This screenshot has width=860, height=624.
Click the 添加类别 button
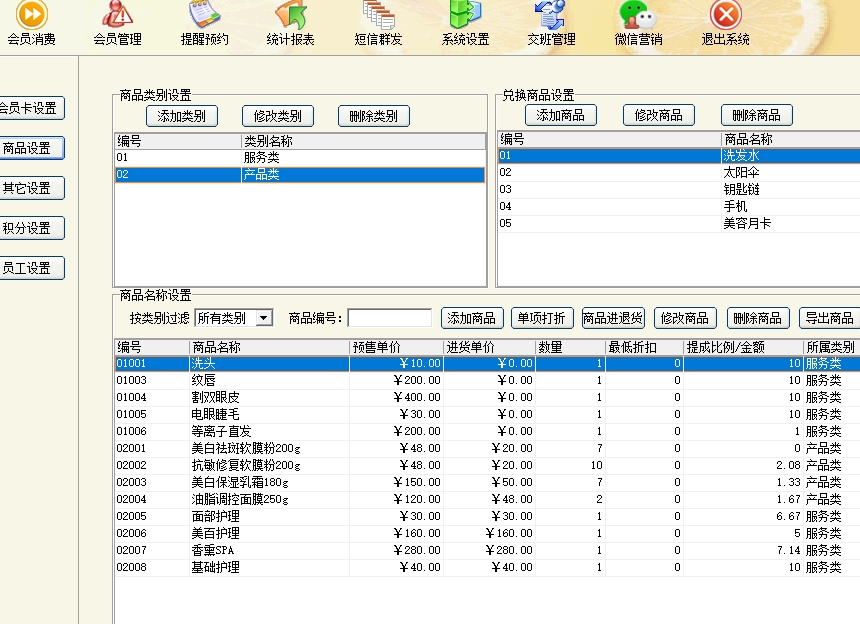click(181, 116)
